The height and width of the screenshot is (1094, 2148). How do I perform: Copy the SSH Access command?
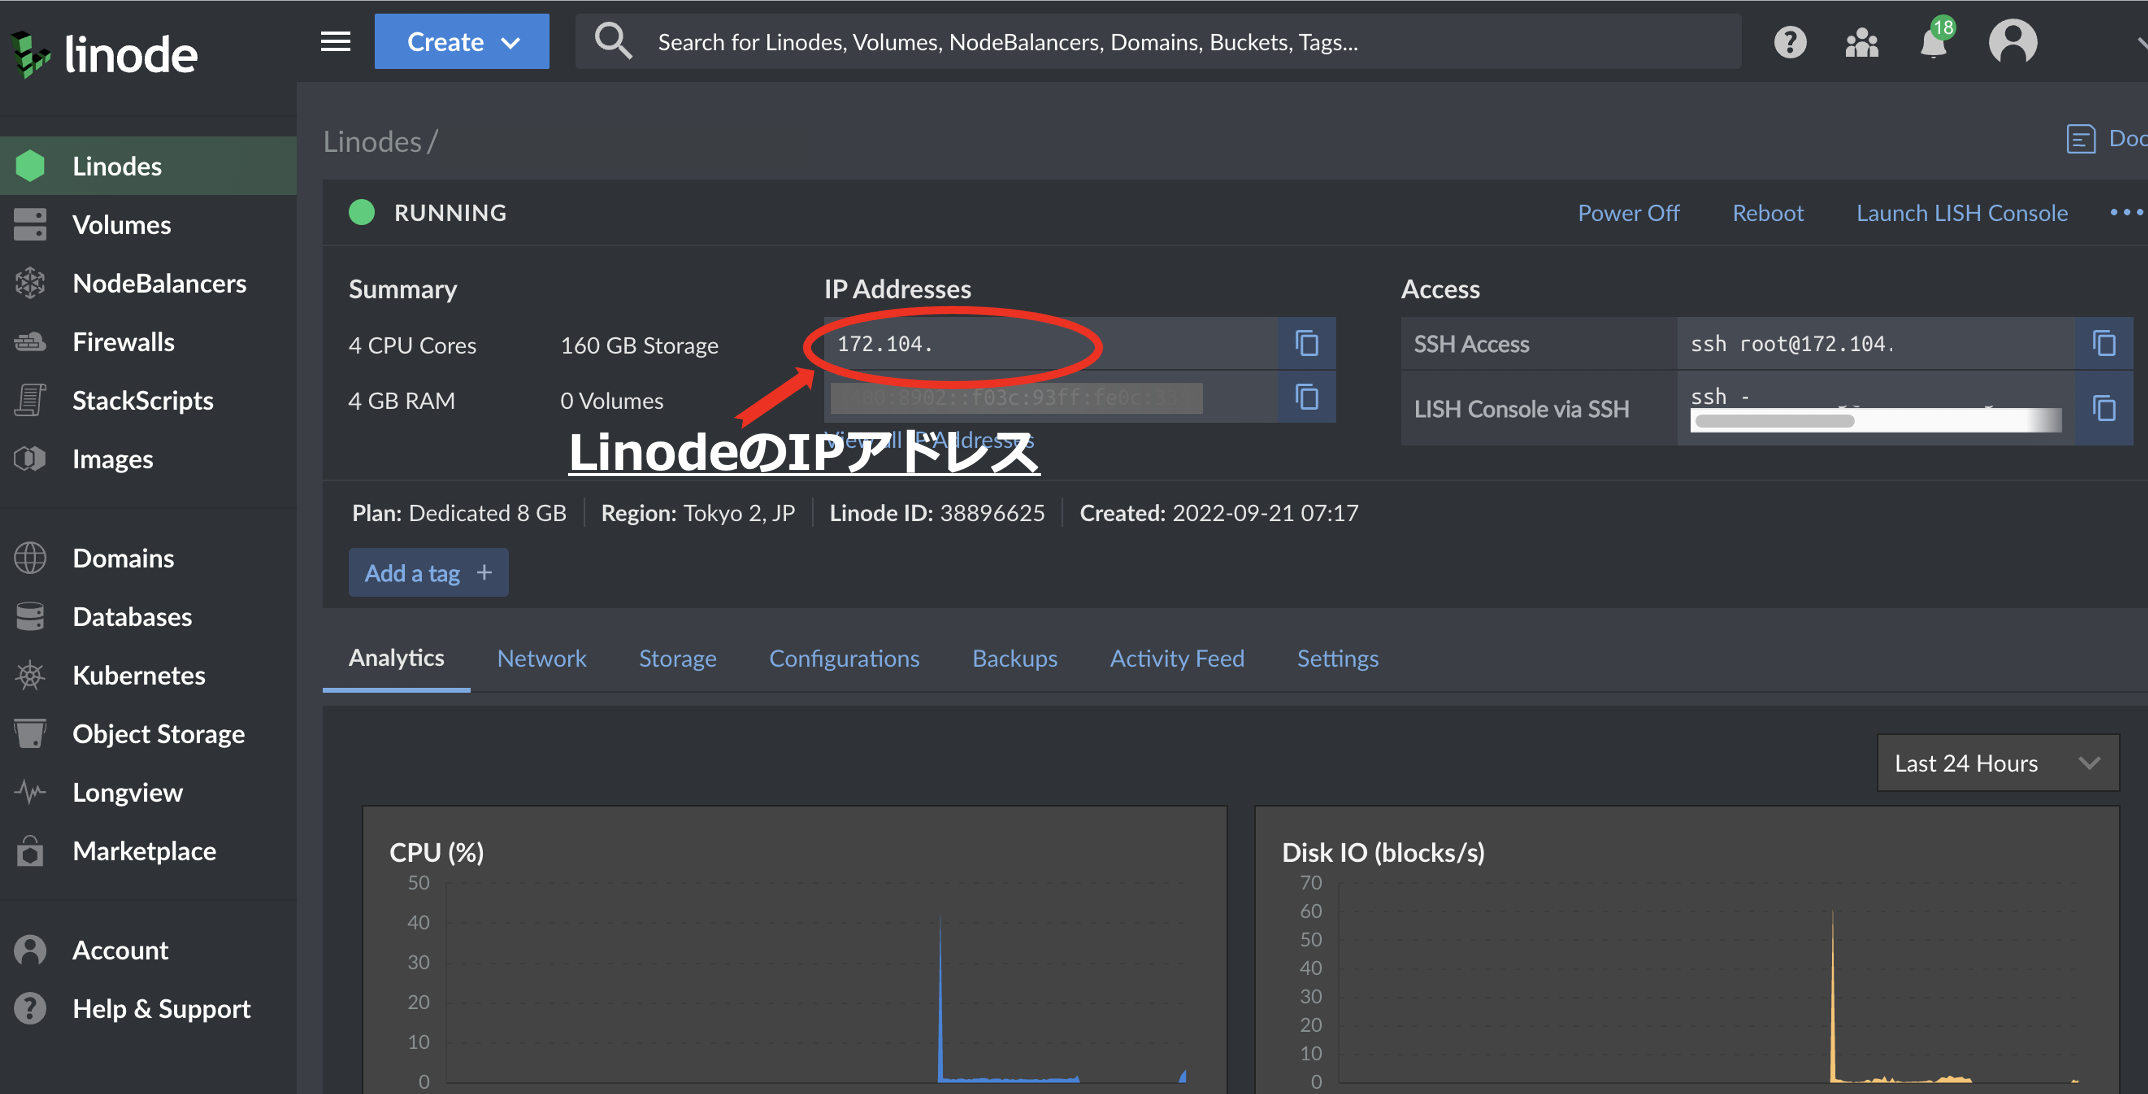pos(2104,344)
